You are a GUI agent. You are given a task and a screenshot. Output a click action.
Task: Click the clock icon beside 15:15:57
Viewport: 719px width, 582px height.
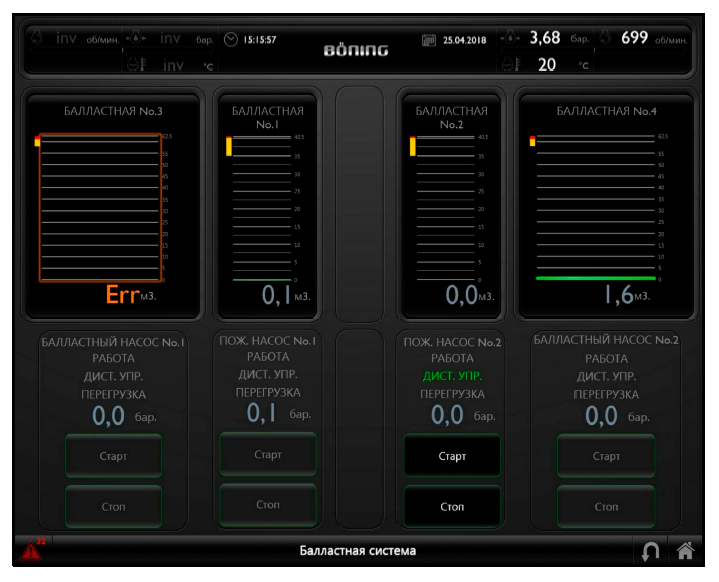tap(231, 40)
